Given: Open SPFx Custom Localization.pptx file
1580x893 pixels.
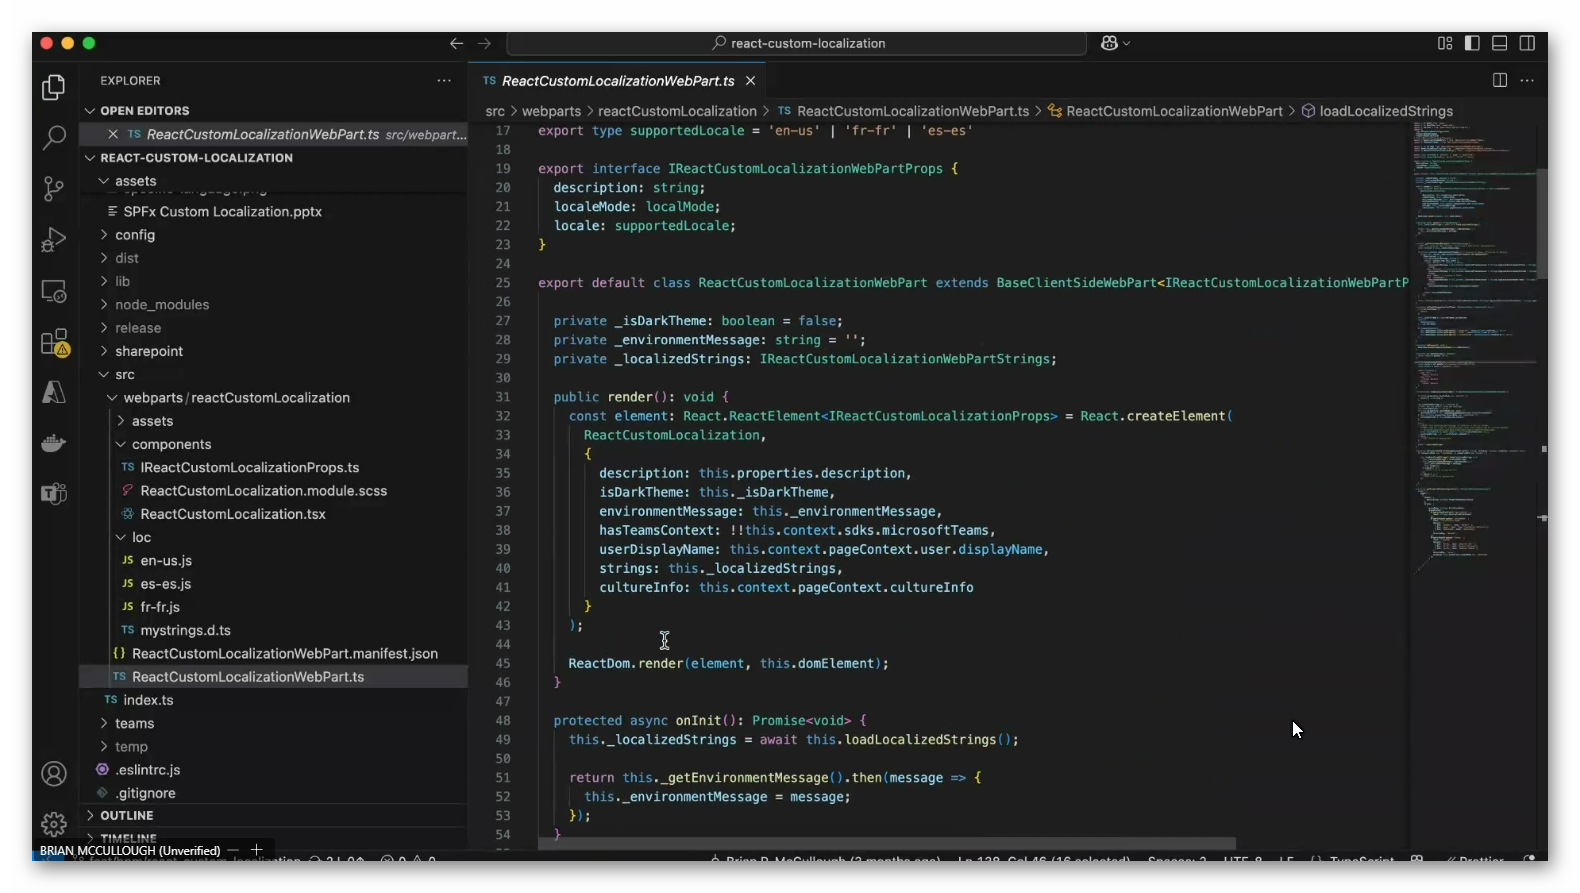Looking at the screenshot, I should [x=274, y=212].
